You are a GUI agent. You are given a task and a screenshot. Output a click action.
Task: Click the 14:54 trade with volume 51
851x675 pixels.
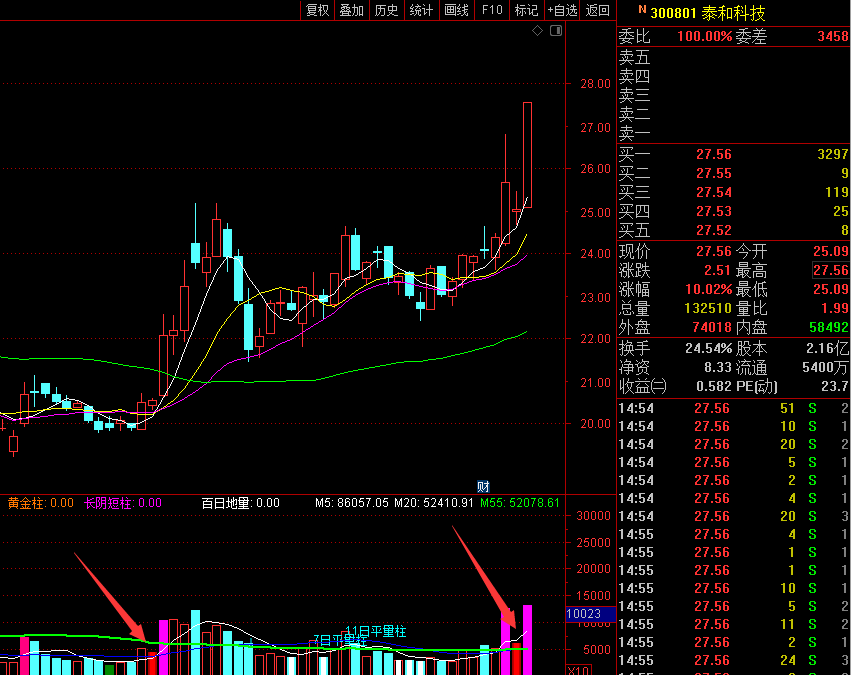(733, 409)
